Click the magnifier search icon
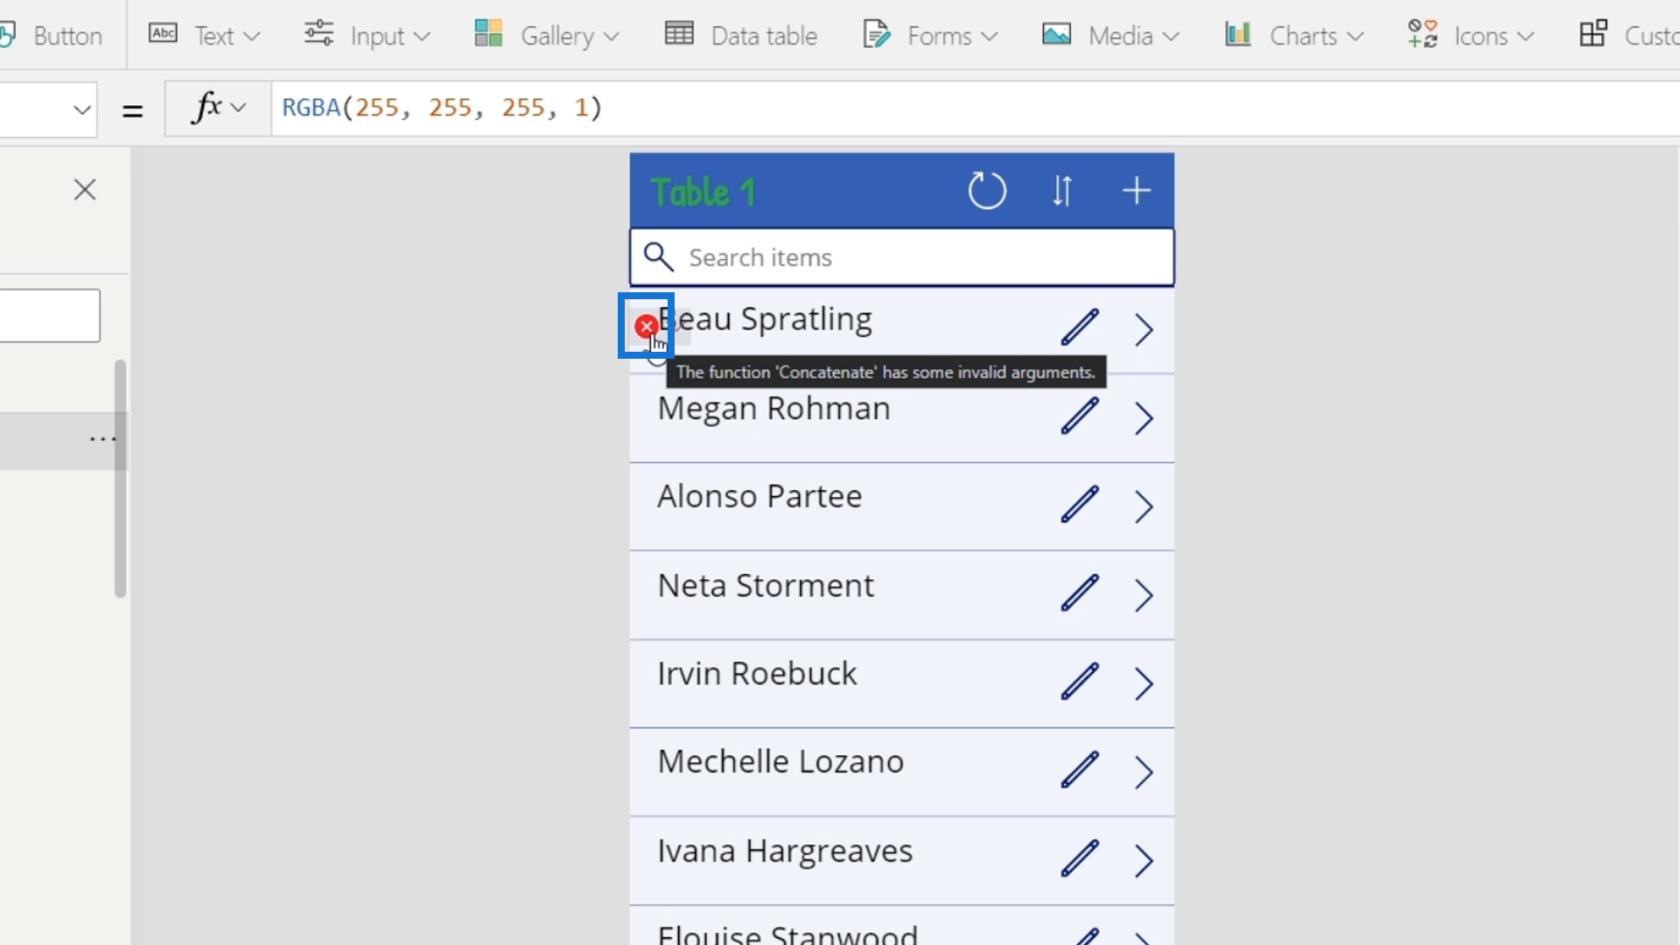Viewport: 1680px width, 945px height. [x=658, y=257]
